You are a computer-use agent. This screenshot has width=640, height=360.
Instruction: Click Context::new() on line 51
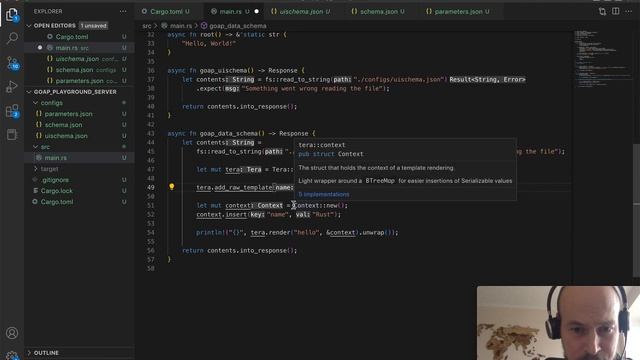tap(319, 205)
